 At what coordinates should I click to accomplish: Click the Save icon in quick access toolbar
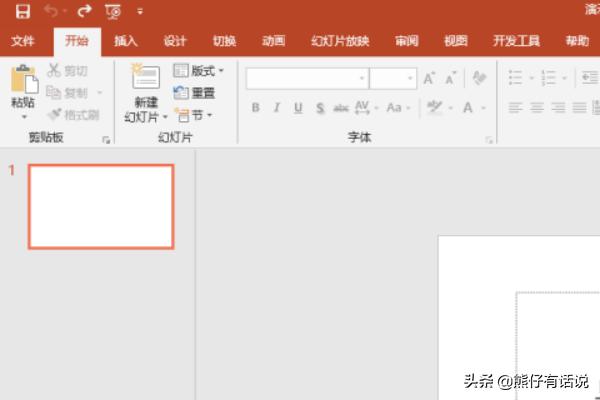pyautogui.click(x=22, y=12)
